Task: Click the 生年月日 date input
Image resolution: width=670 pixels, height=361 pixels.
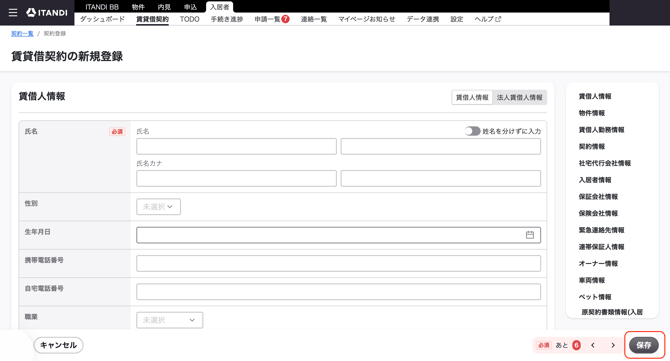Action: (338, 235)
